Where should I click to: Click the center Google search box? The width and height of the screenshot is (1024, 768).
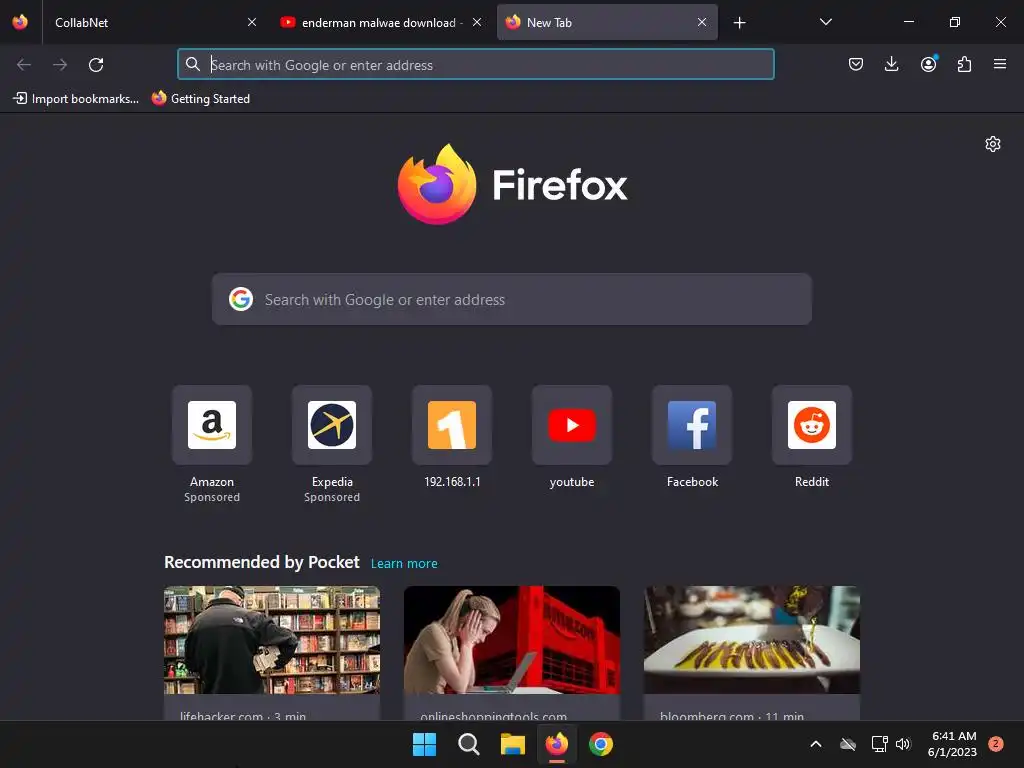point(511,299)
